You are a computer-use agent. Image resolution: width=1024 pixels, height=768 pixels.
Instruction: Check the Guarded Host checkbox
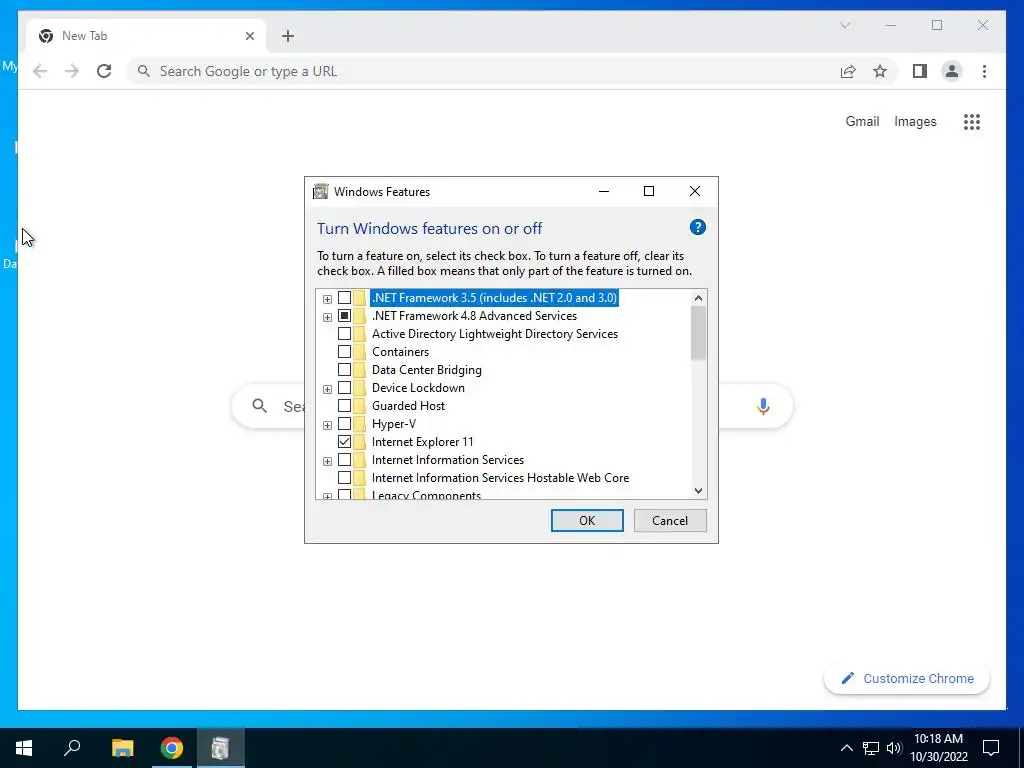coord(344,406)
